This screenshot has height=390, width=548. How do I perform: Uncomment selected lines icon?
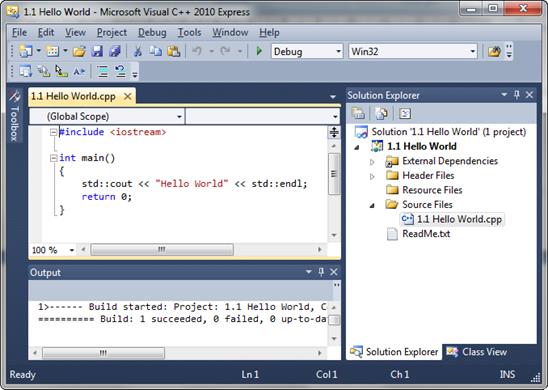tap(120, 71)
